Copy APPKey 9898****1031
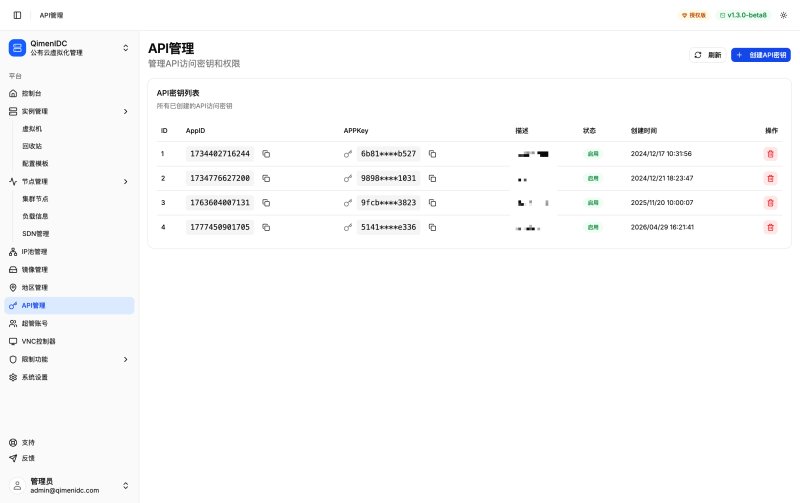 click(x=432, y=178)
